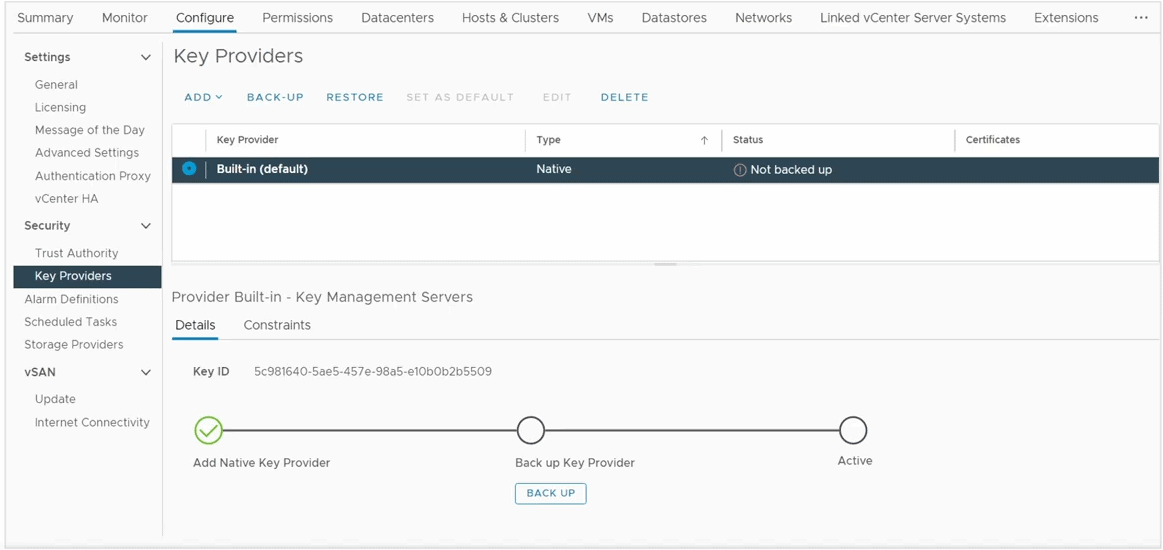Select the Constraints sub-tab
1163x550 pixels.
click(x=277, y=325)
